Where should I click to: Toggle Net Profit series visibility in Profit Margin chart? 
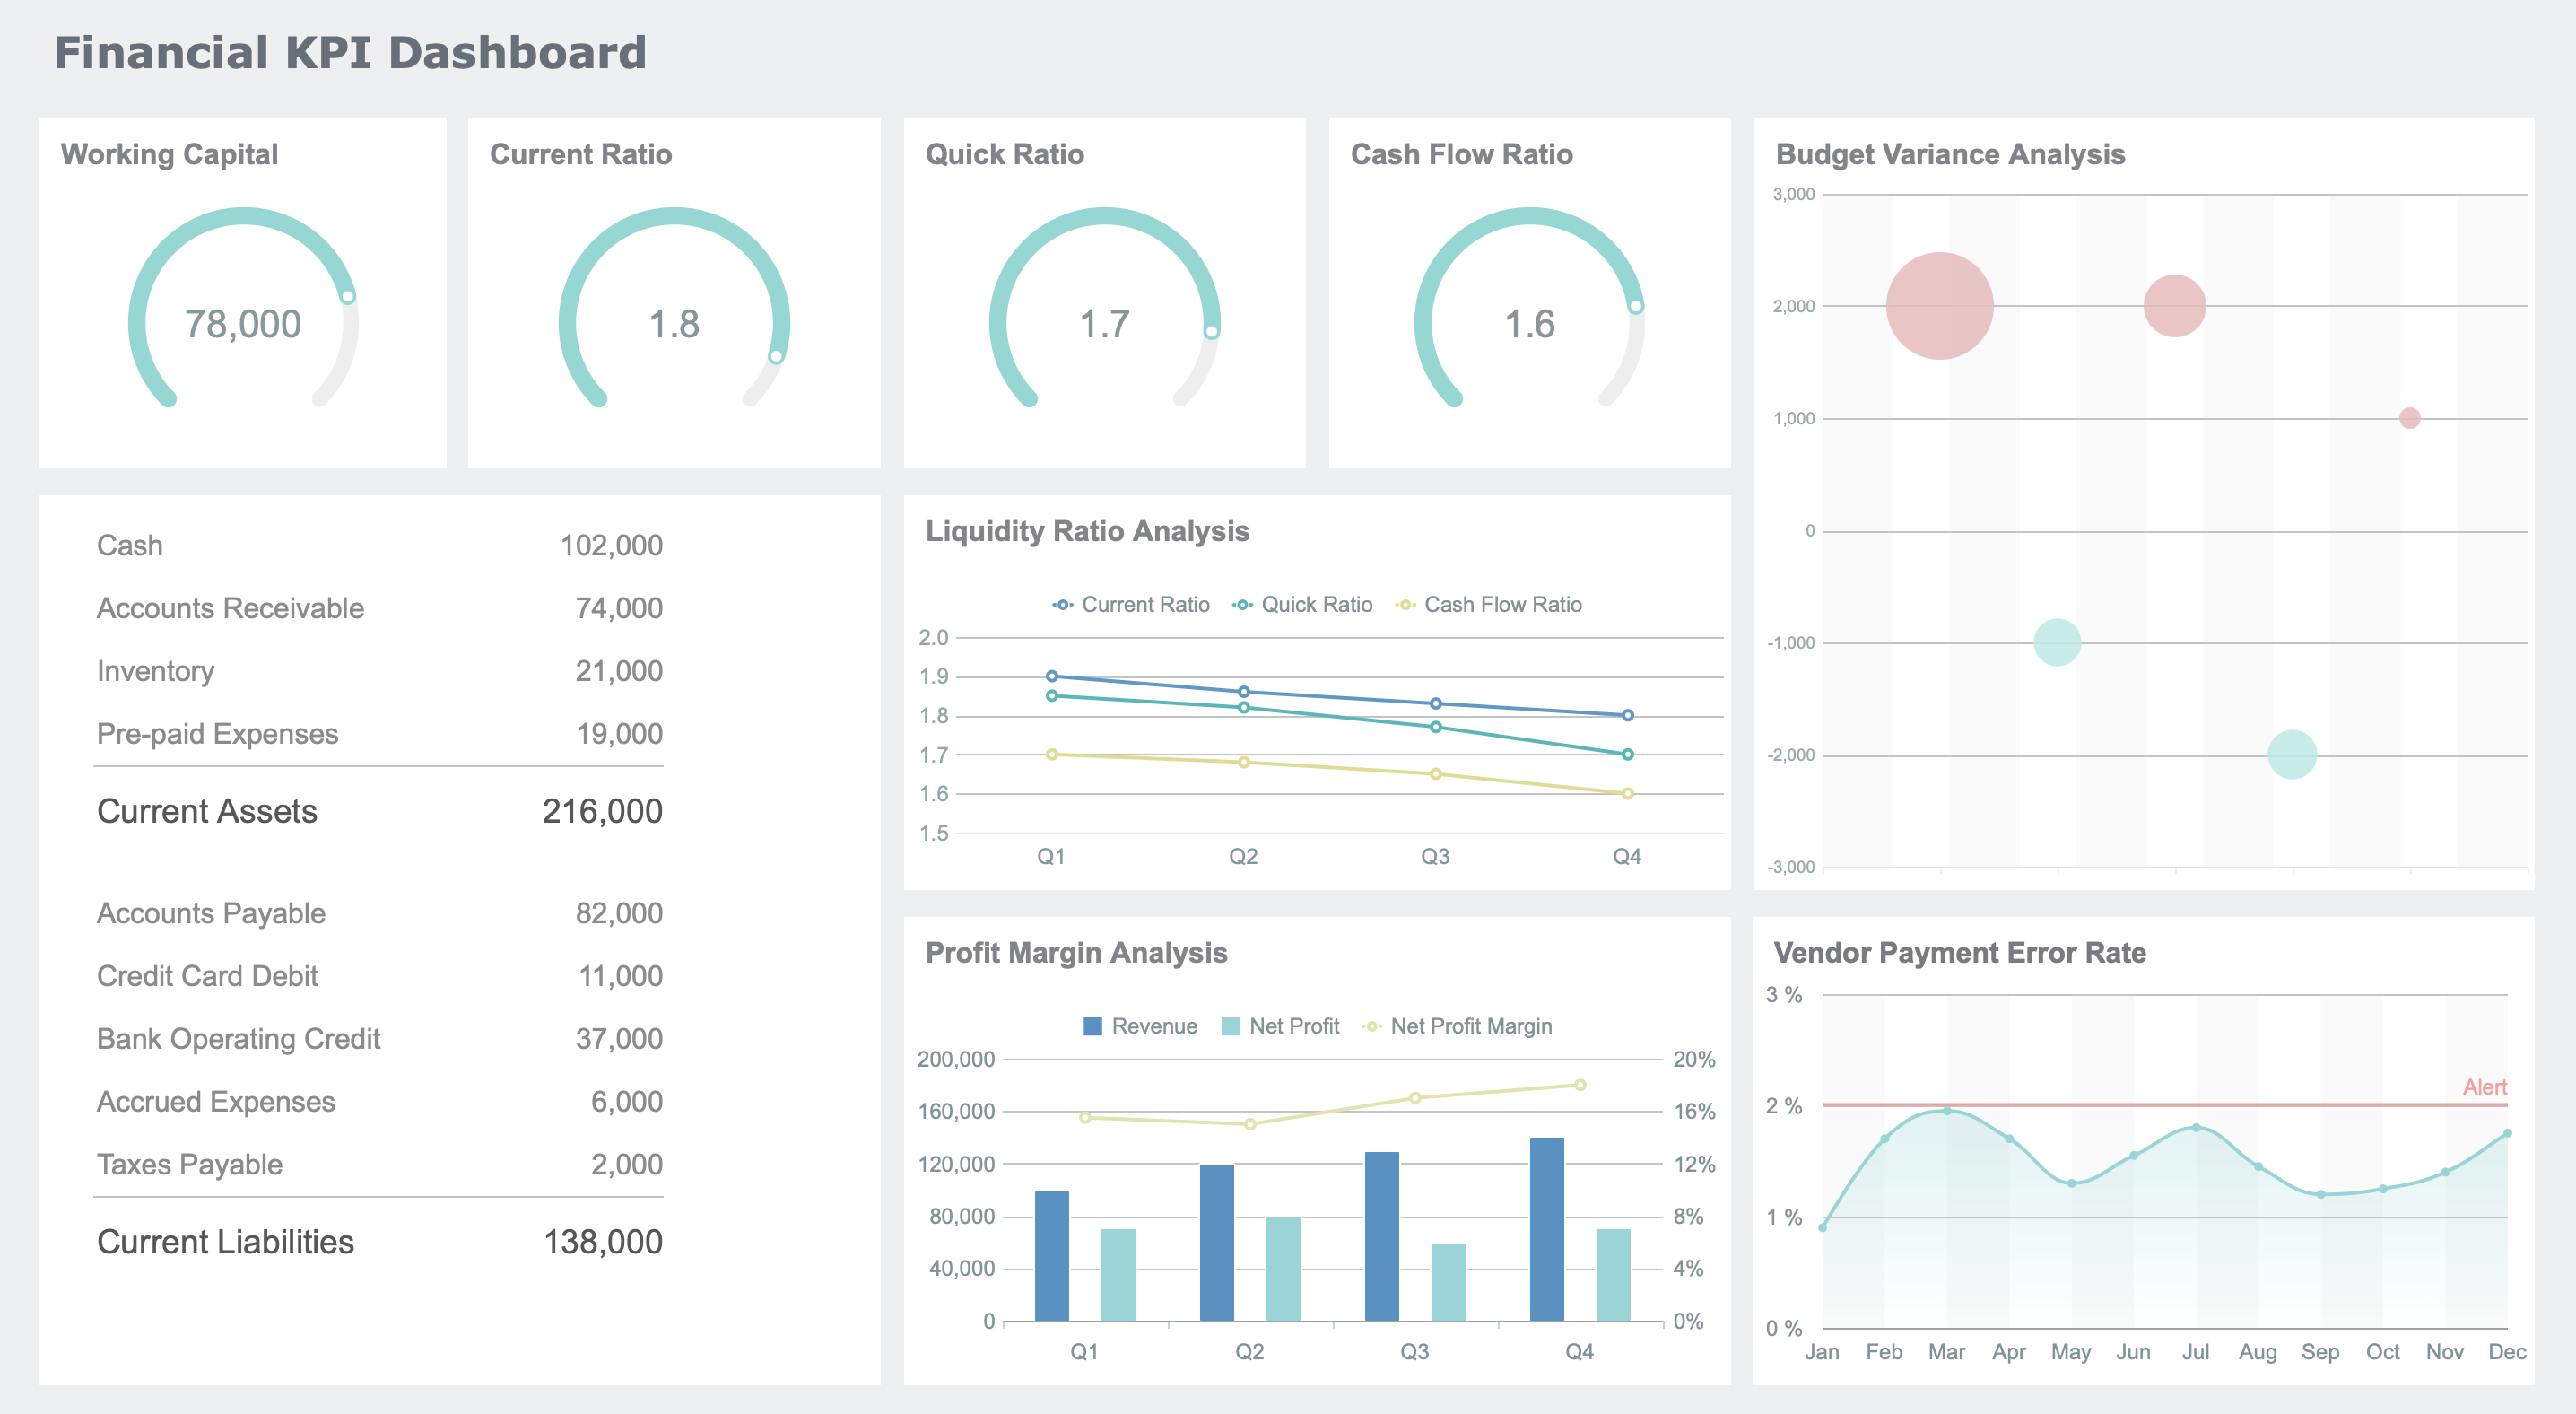pyautogui.click(x=1281, y=1026)
